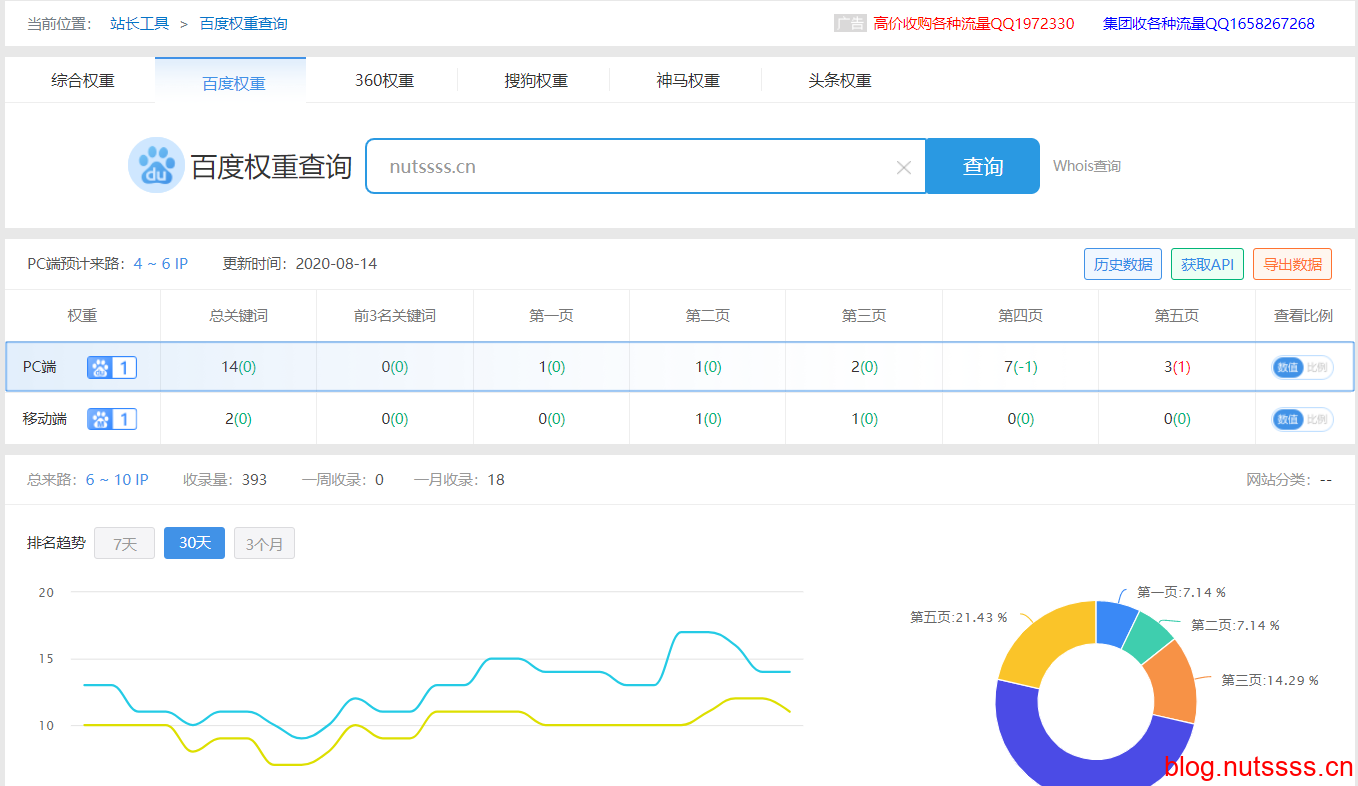Open the 神马权重 tab
This screenshot has width=1358, height=786.
coord(688,81)
